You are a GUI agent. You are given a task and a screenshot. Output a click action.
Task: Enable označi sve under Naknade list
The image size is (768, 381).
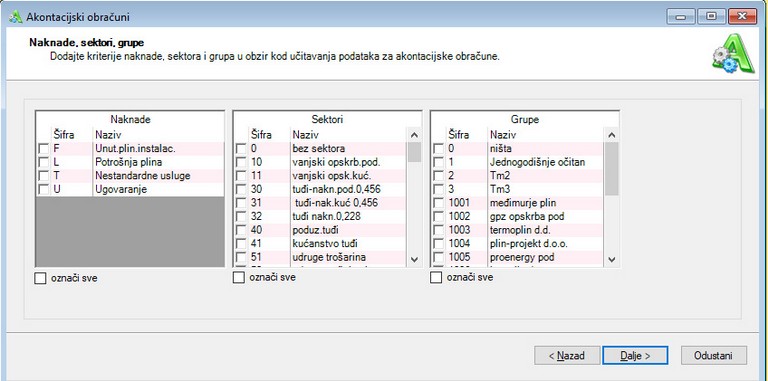[x=40, y=279]
